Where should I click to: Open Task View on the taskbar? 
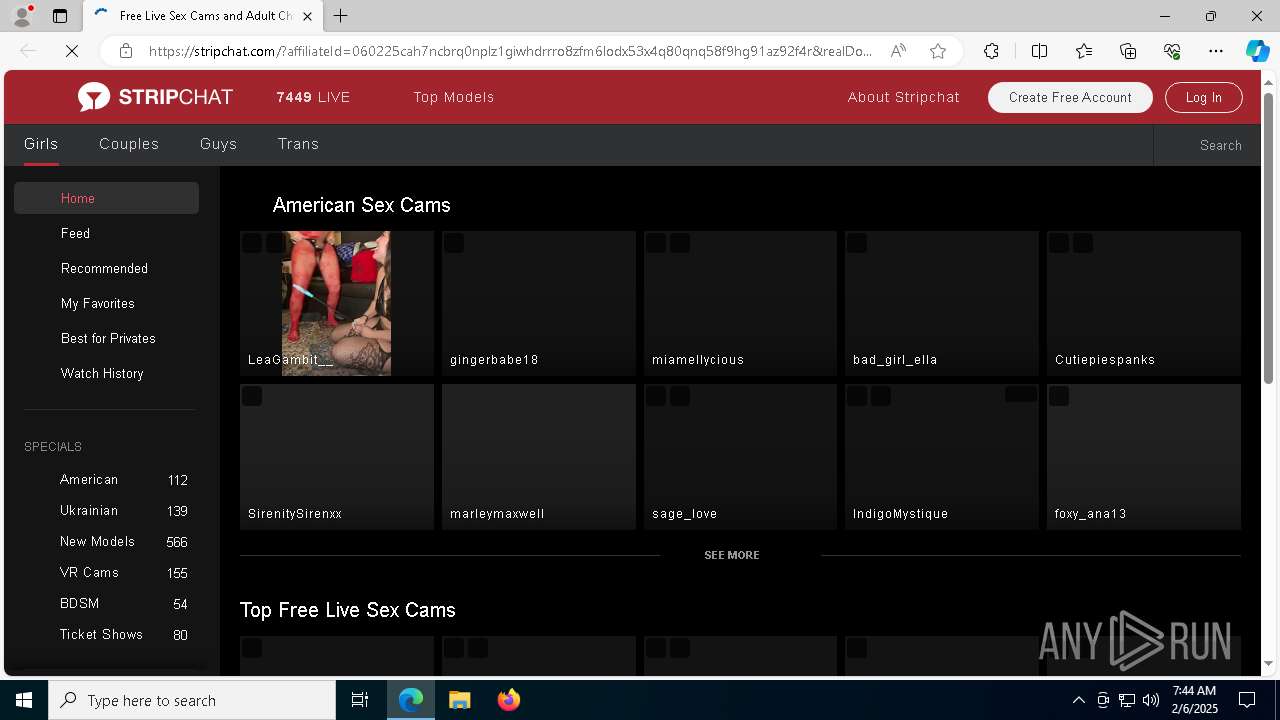(x=360, y=700)
